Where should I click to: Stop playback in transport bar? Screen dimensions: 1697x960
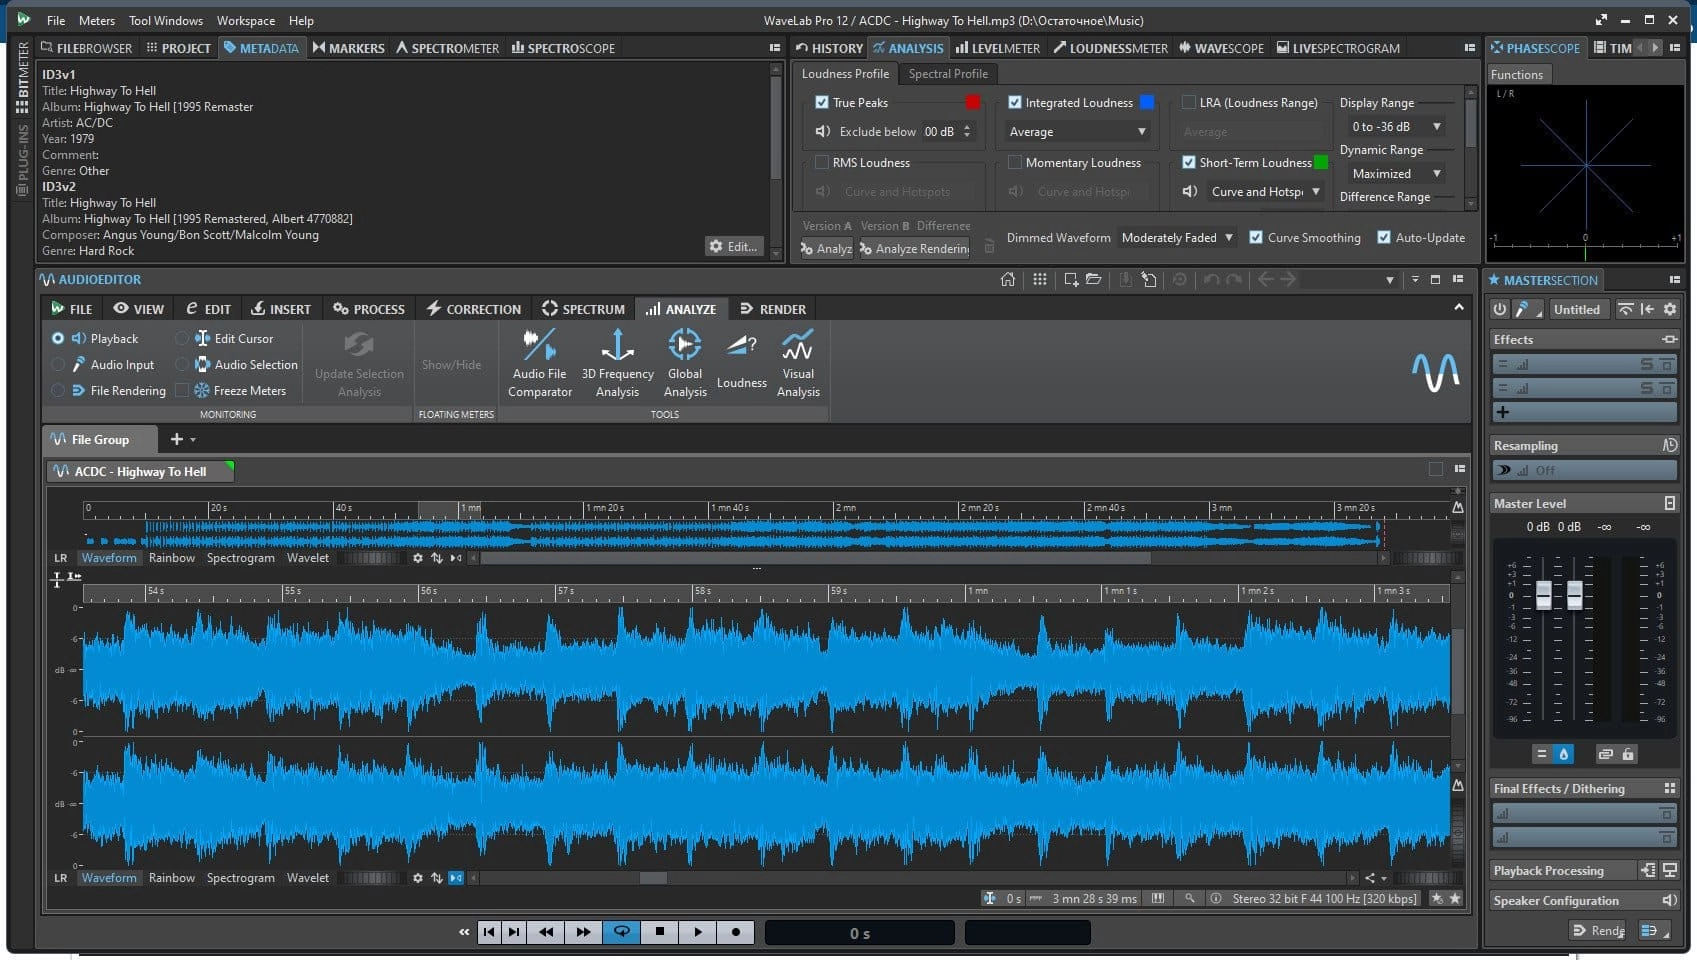coord(660,932)
